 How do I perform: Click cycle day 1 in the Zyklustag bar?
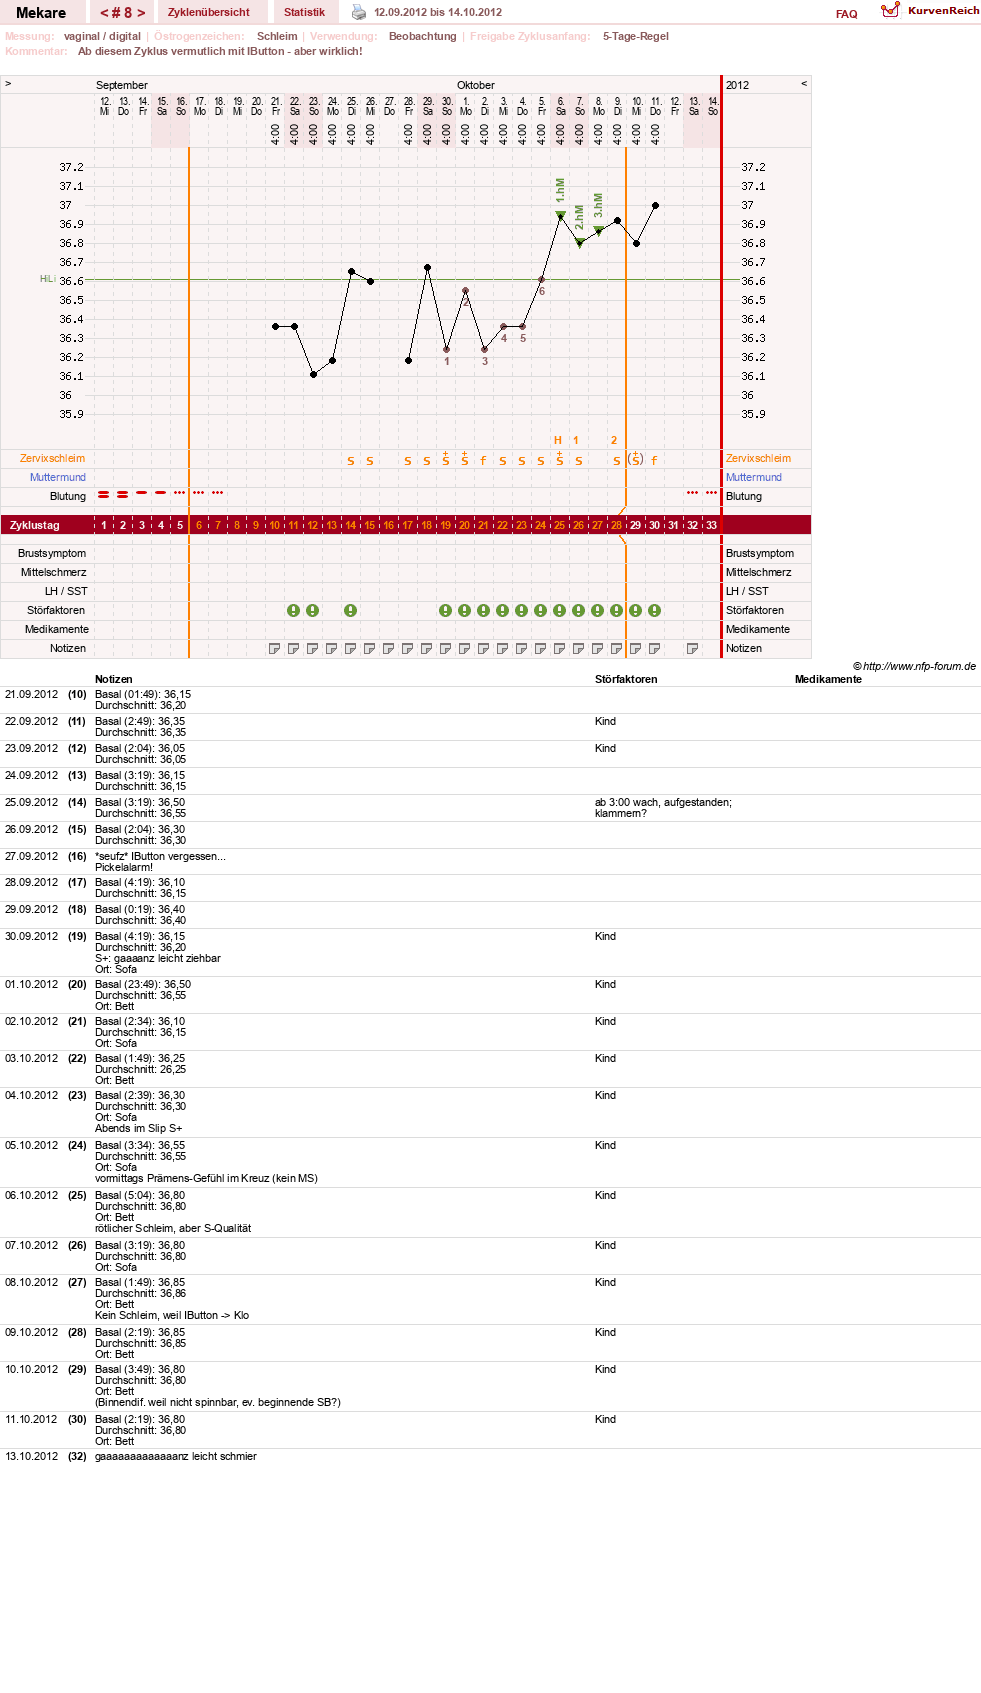[x=103, y=525]
